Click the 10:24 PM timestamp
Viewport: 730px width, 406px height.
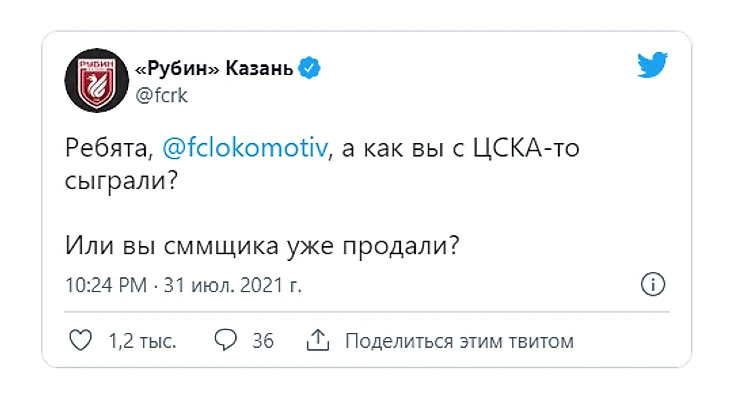click(x=106, y=285)
